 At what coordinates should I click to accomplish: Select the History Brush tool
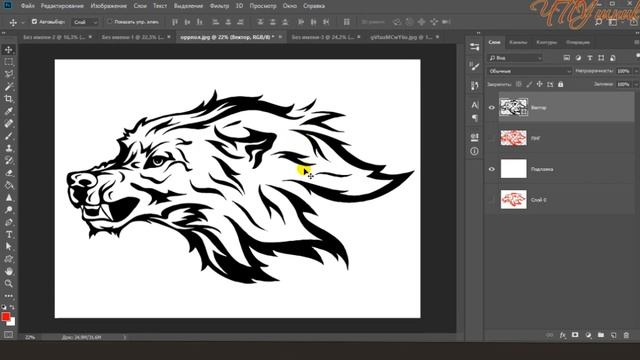9,160
